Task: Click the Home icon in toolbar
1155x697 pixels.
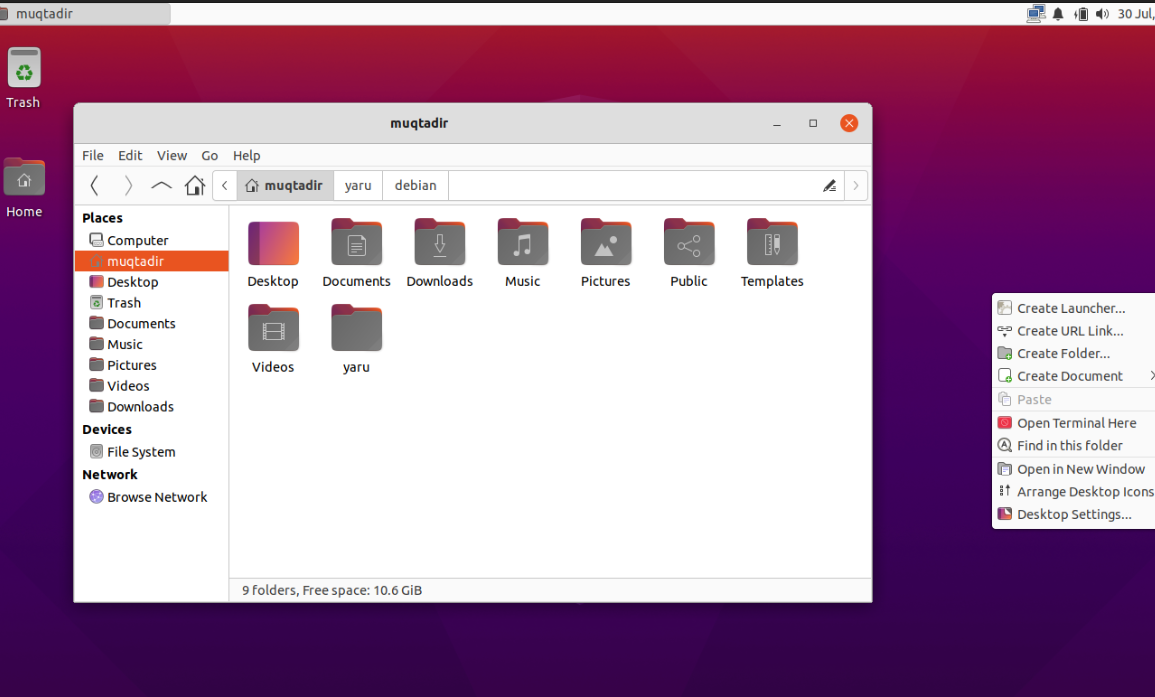Action: tap(195, 185)
